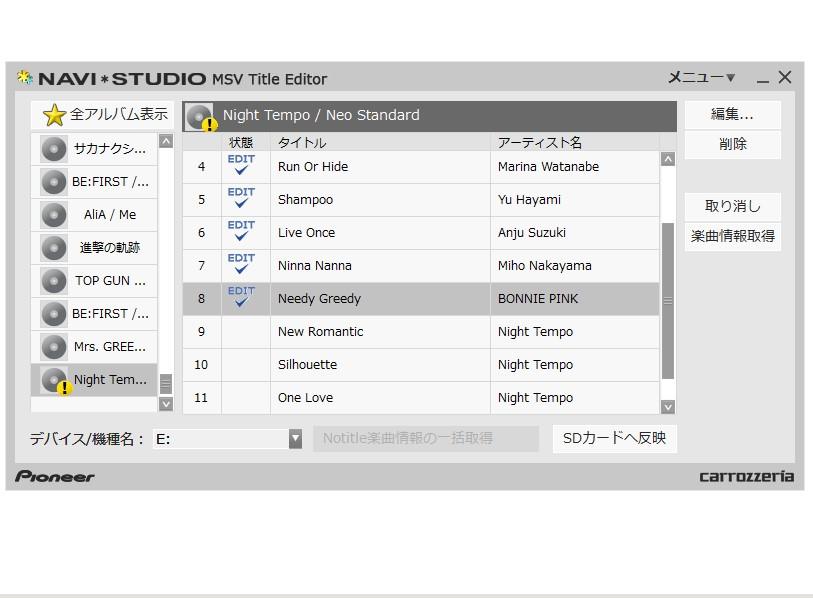
Task: Select the Mrs. GREE... album
Action: point(94,347)
